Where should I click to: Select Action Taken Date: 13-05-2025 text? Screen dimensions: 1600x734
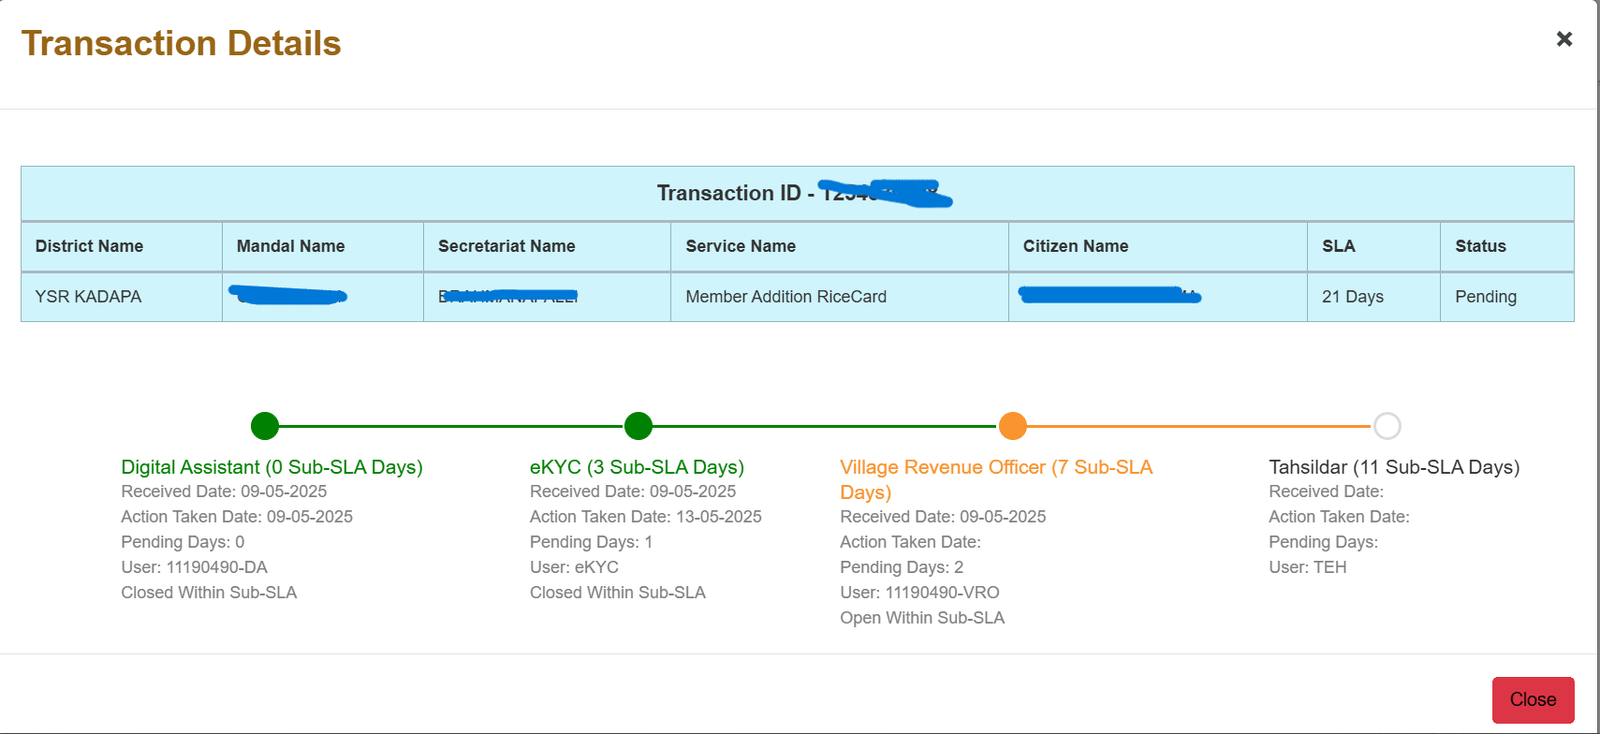(x=646, y=517)
